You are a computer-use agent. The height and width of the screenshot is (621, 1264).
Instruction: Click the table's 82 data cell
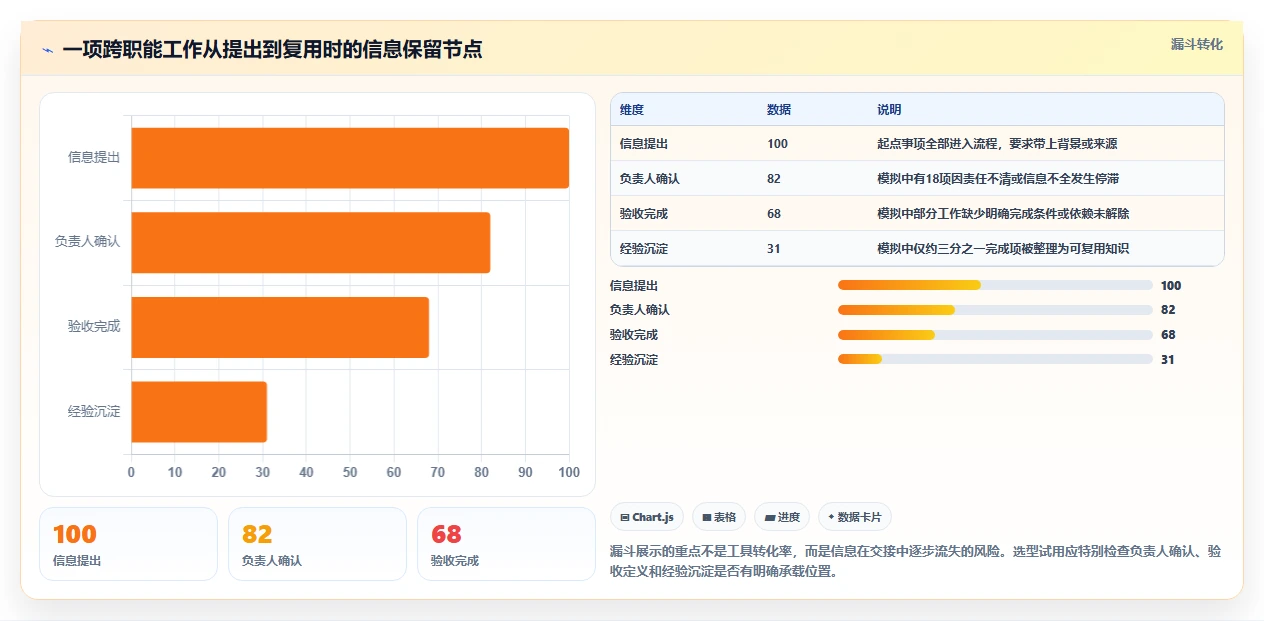774,179
